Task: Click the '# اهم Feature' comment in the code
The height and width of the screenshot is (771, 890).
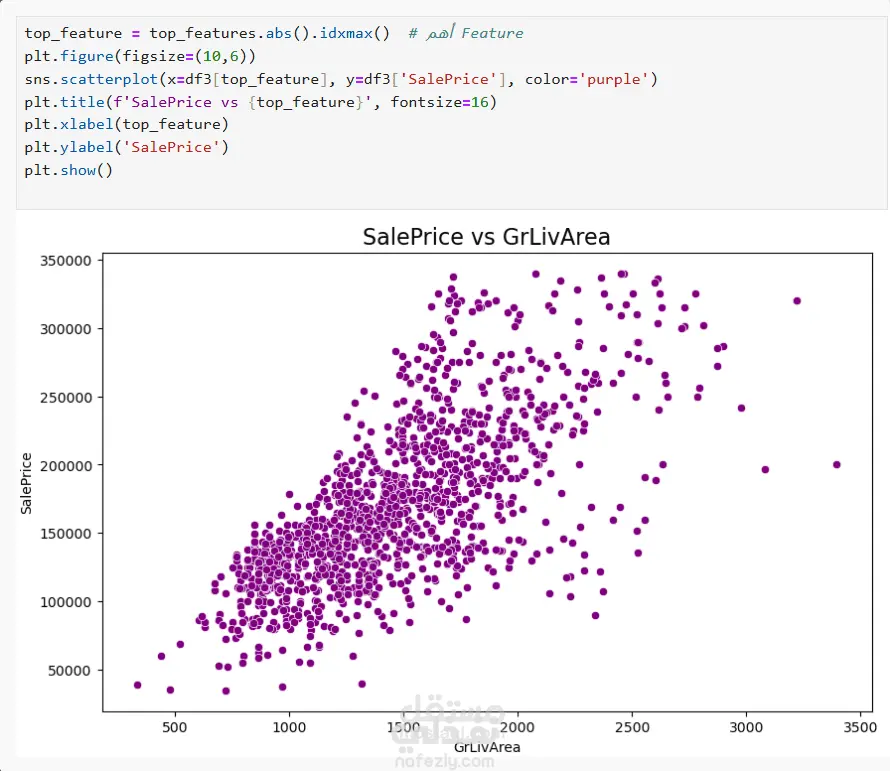Action: click(465, 33)
